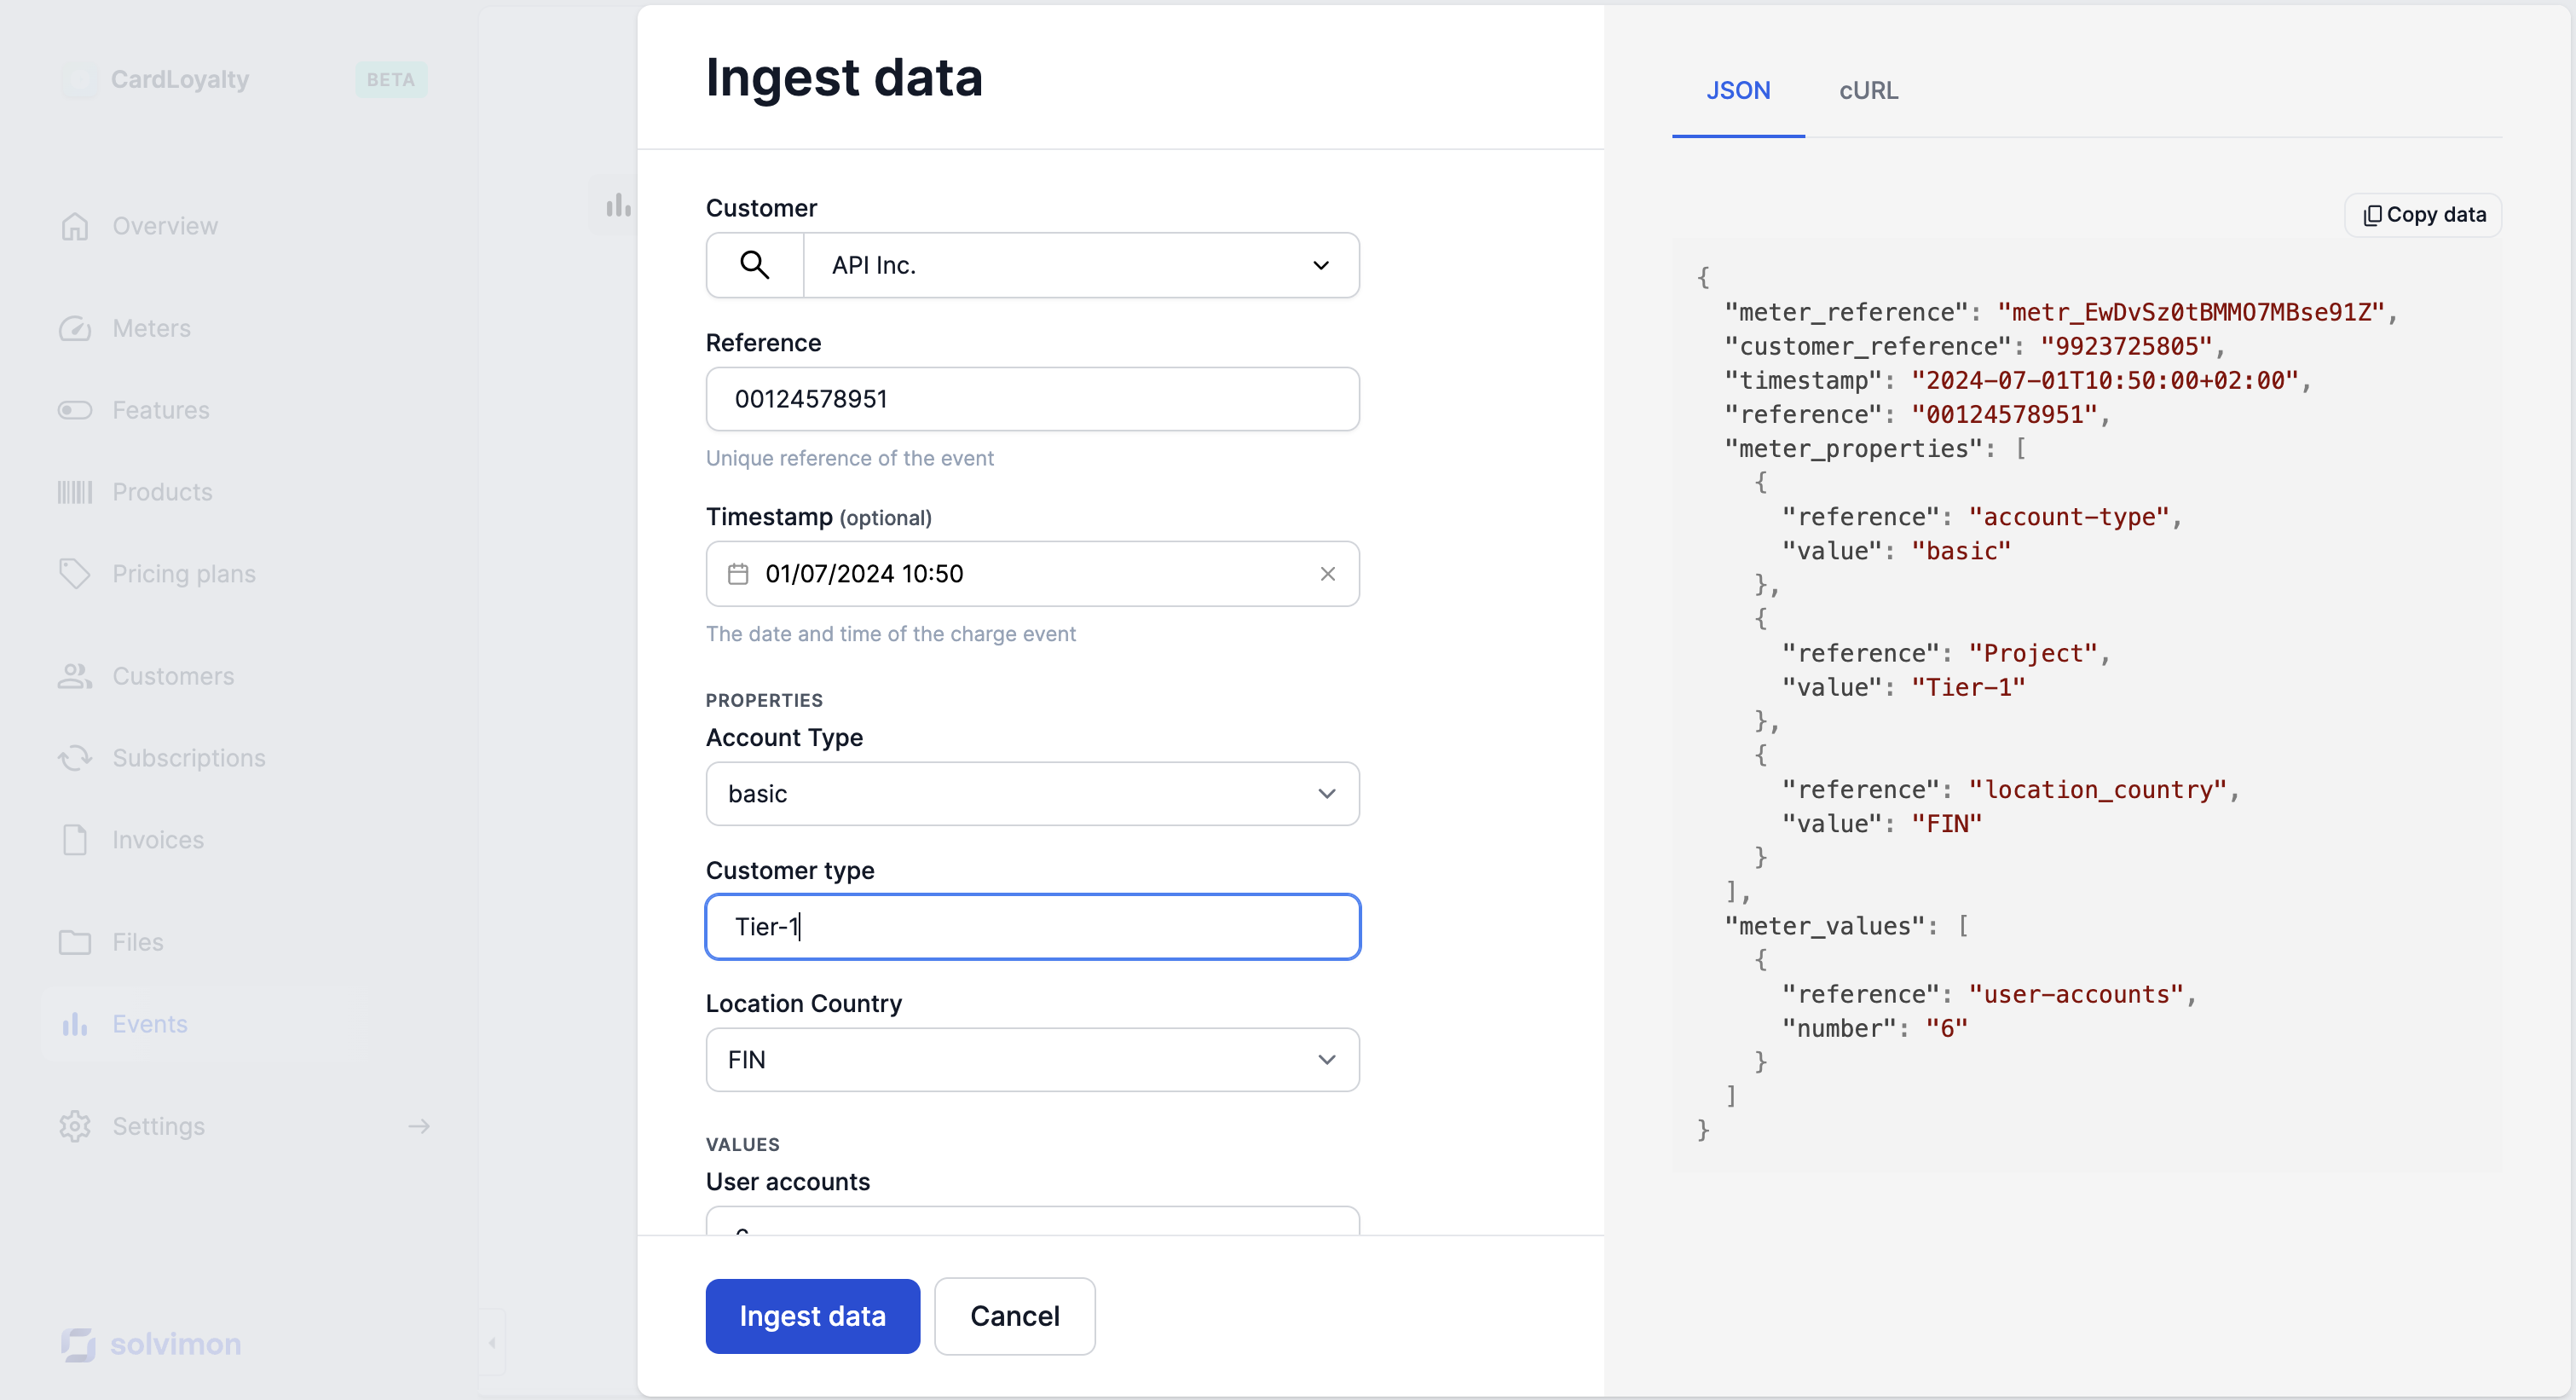
Task: Expand the Settings arrow in sidebar
Action: point(419,1126)
